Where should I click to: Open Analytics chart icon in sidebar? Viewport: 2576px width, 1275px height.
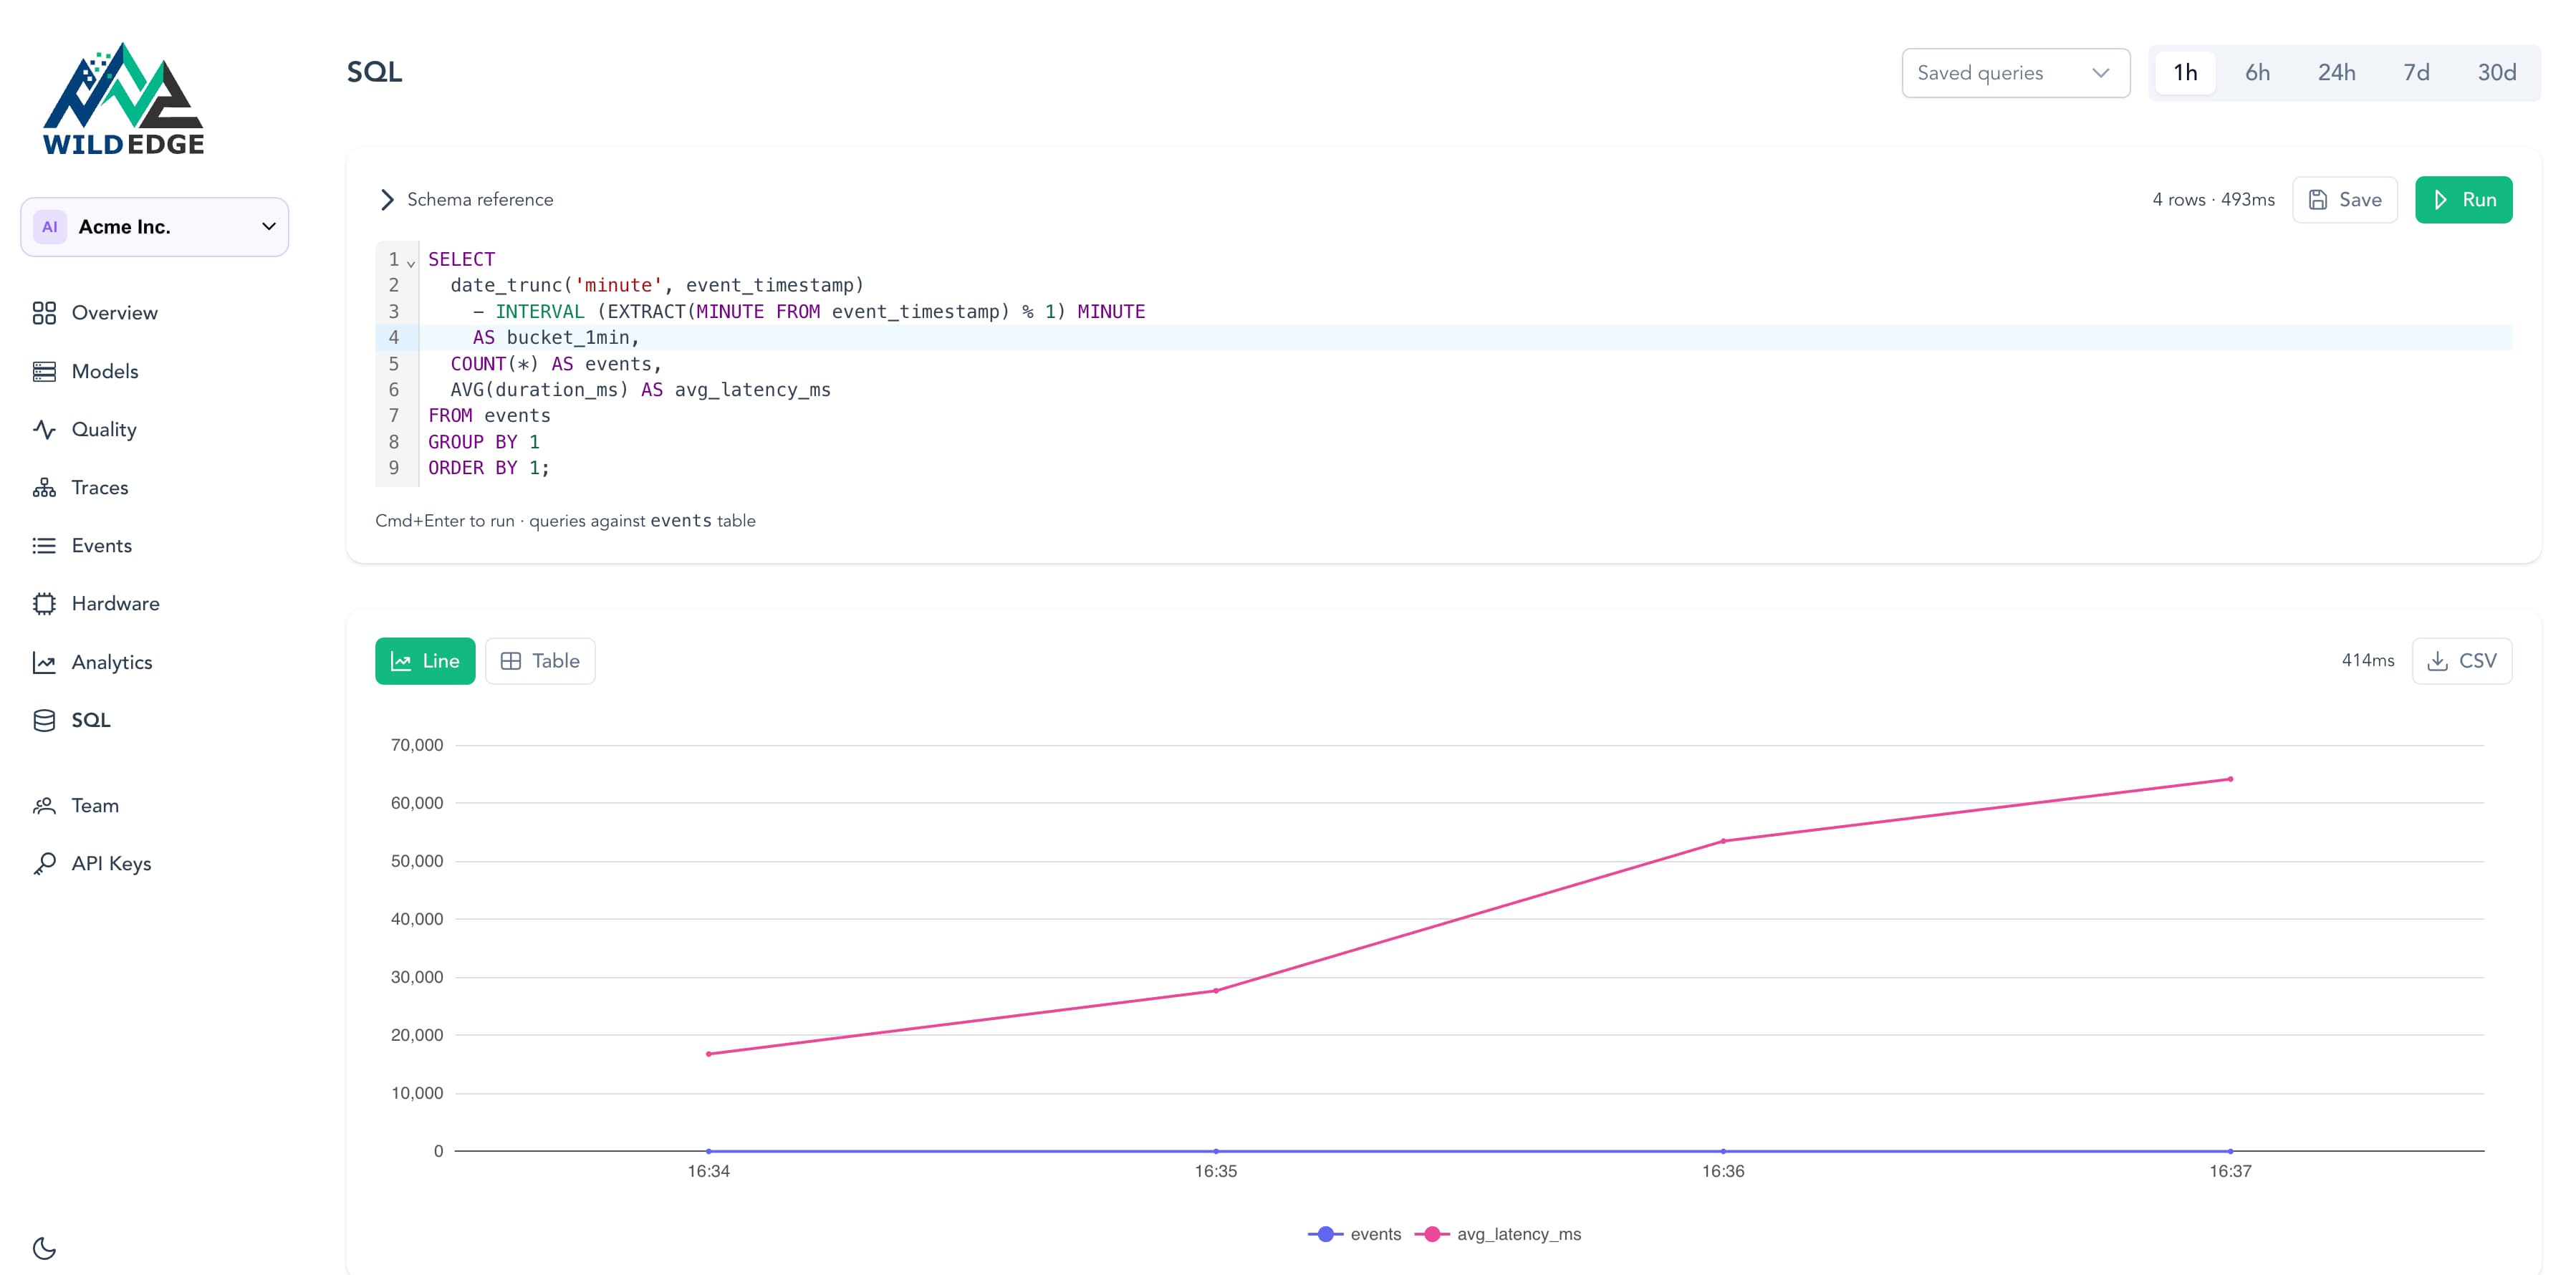pyautogui.click(x=44, y=661)
